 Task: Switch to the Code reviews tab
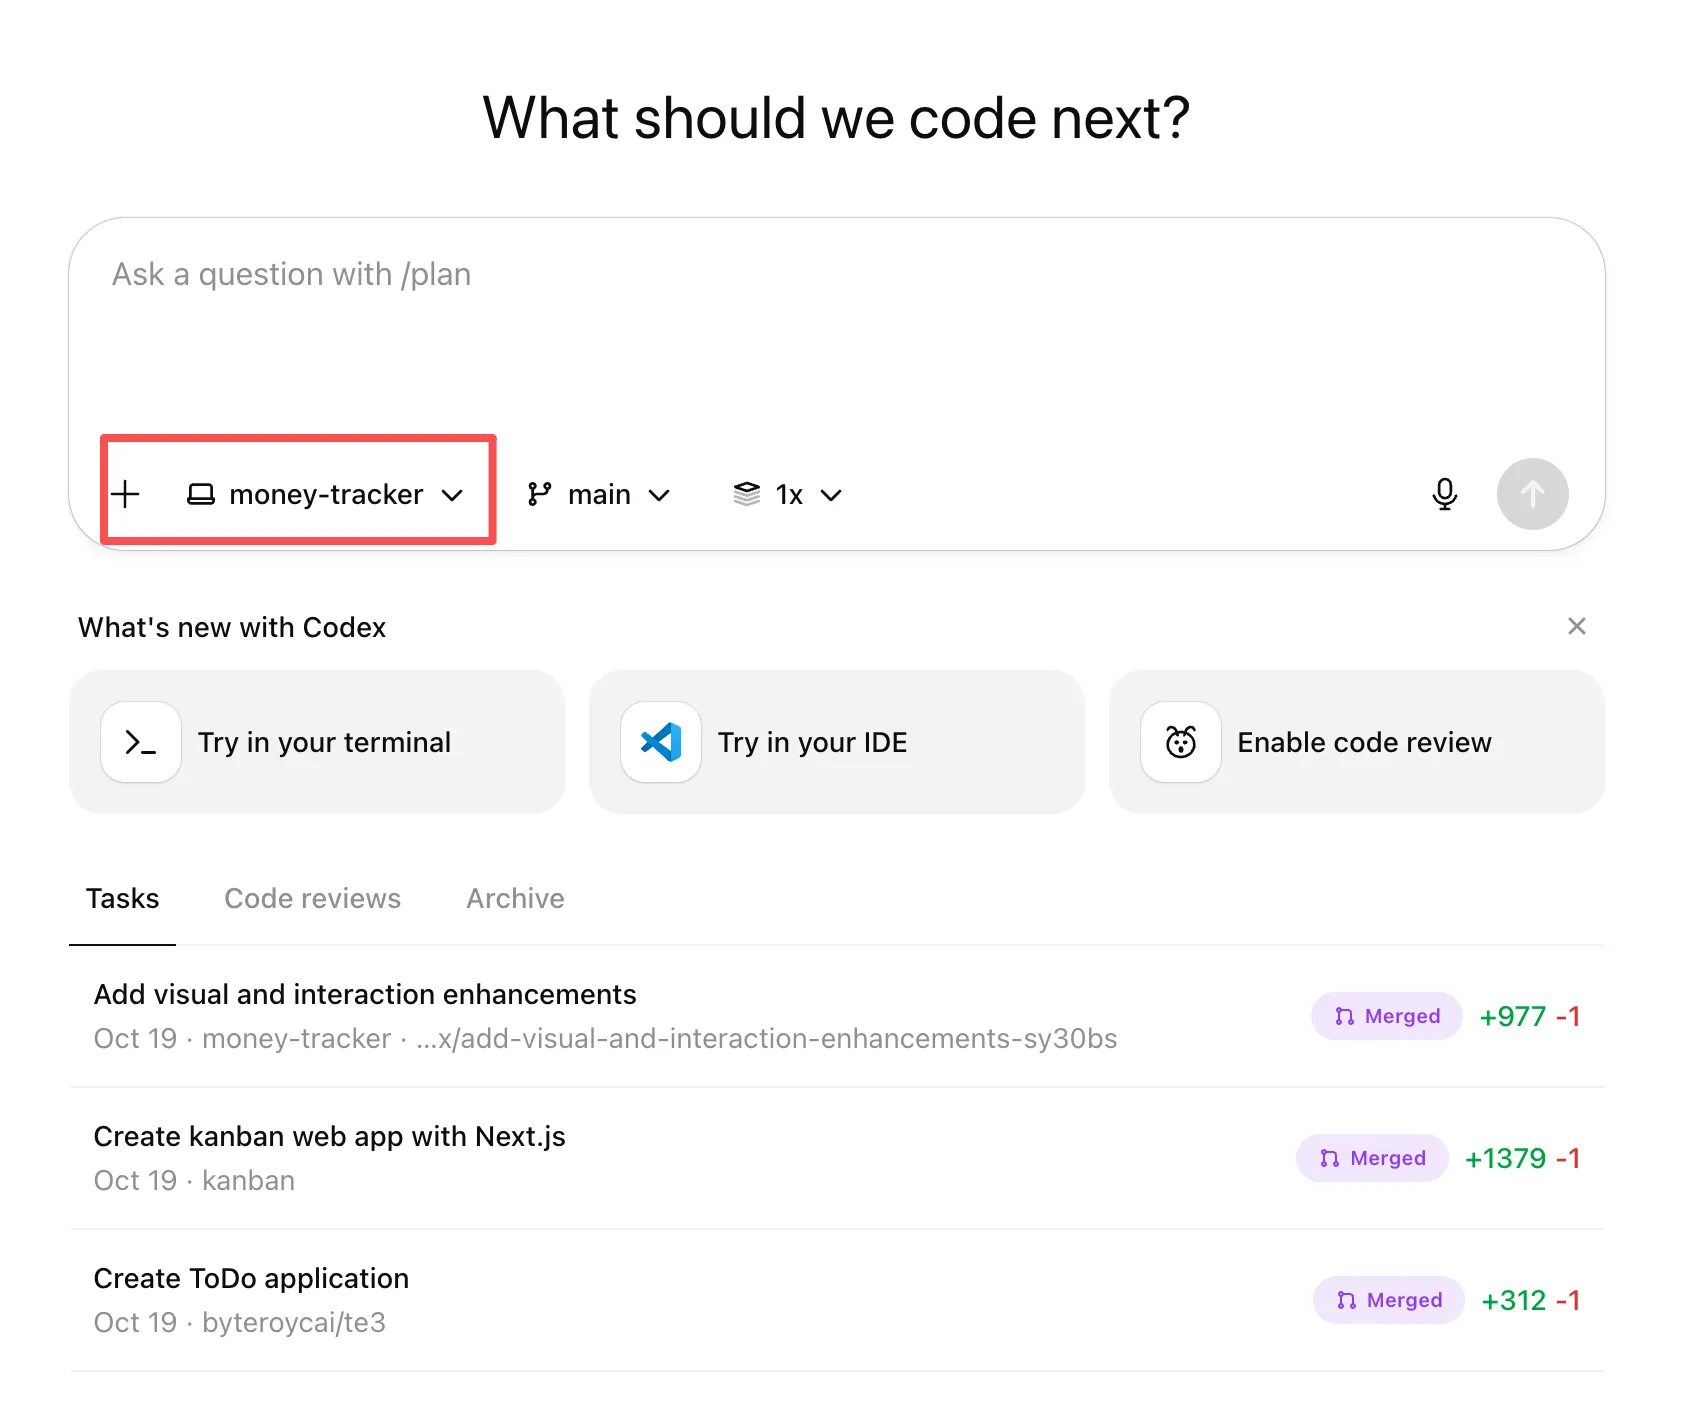coord(312,898)
